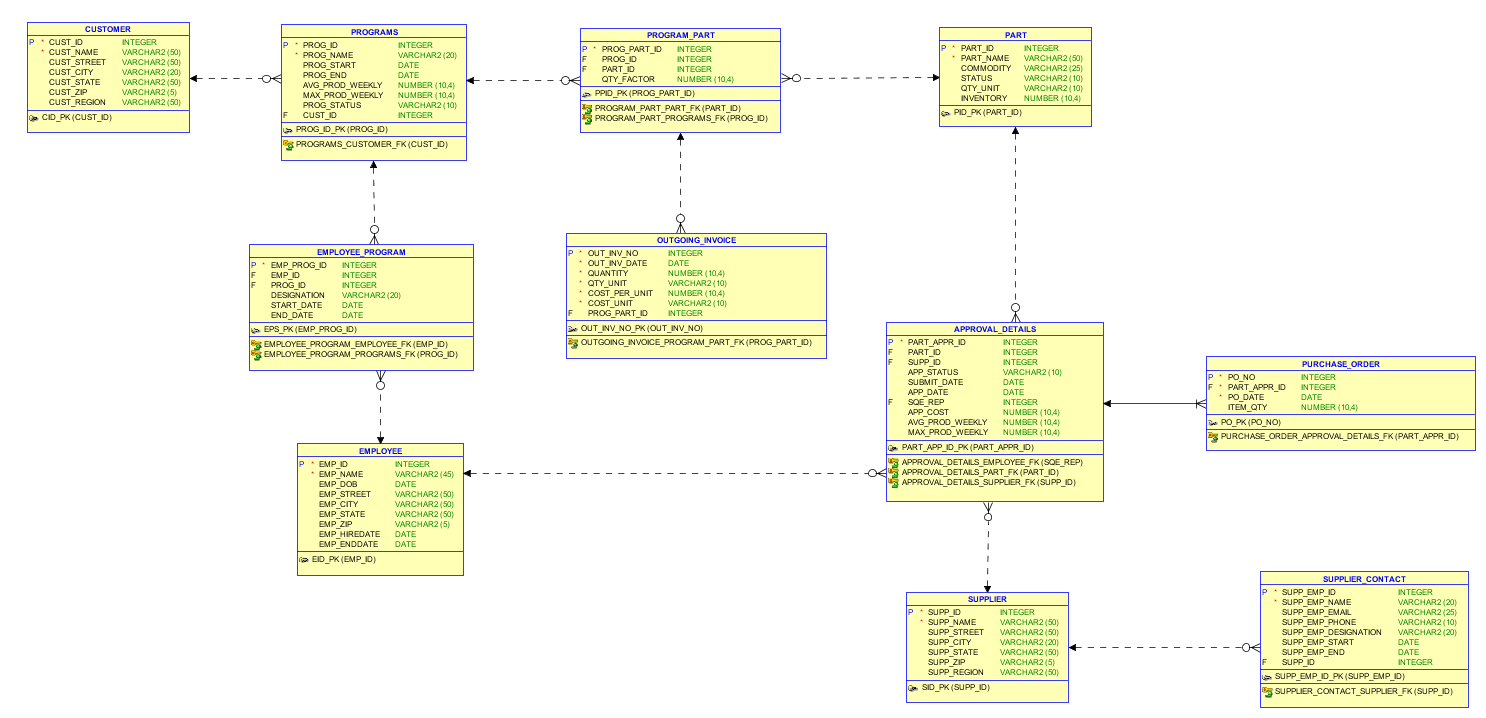Click the CUST_REGION column in CUSTOMER
Viewport: 1486px width, 718px height.
tap(77, 102)
